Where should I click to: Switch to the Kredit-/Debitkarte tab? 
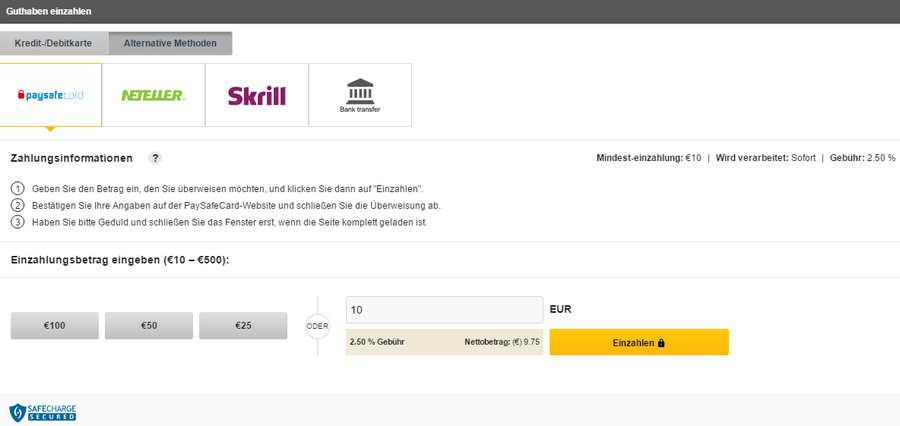[53, 43]
